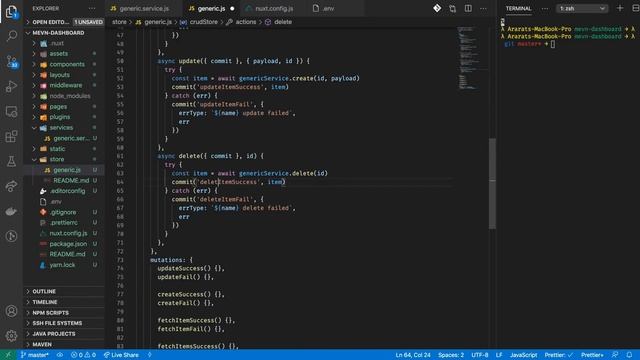Viewport: 640px width, 360px height.
Task: Open editor More Actions ellipsis
Action: point(483,8)
